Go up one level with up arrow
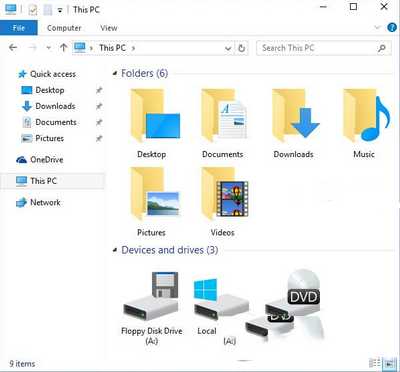 (63, 48)
